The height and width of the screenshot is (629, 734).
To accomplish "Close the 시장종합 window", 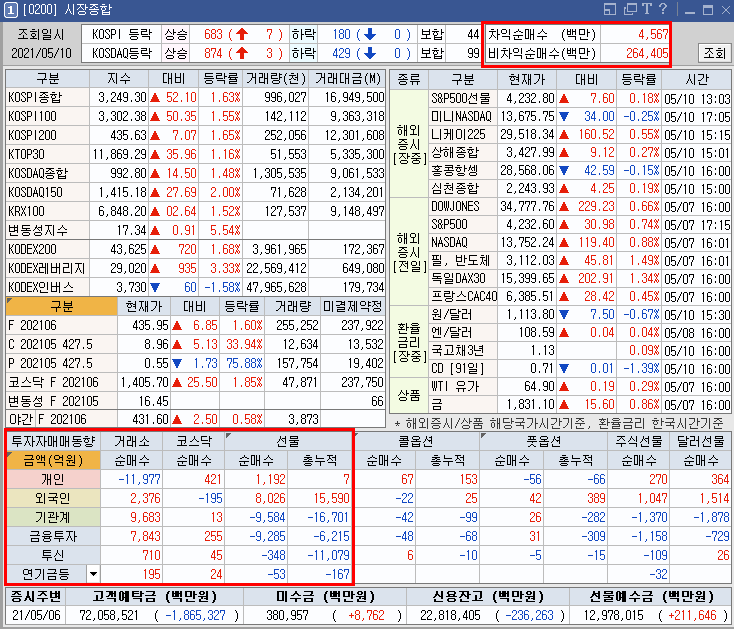I will pyautogui.click(x=726, y=10).
